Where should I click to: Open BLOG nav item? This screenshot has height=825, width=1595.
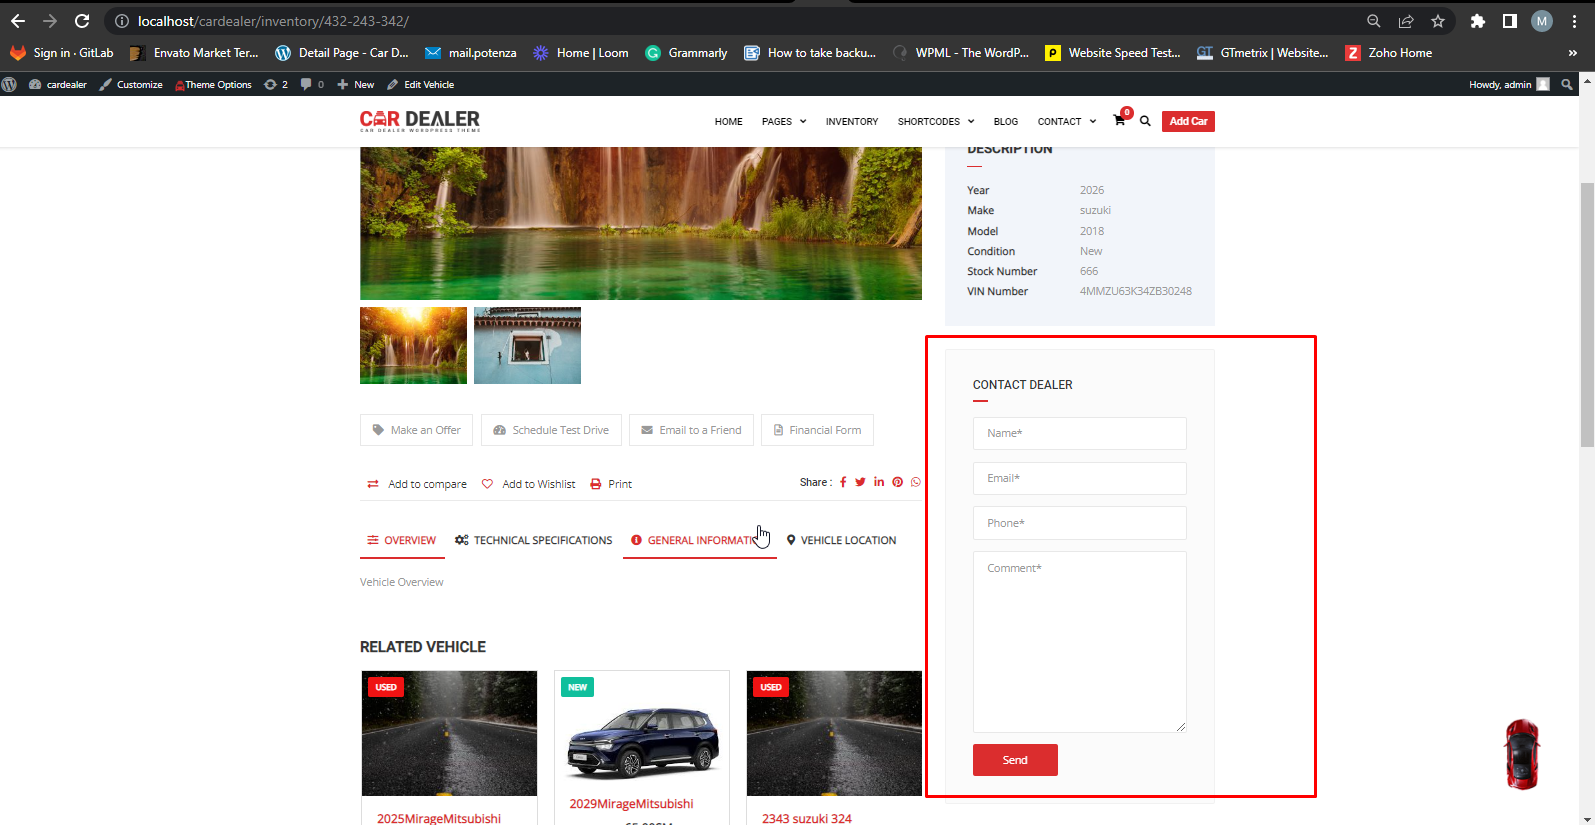tap(1006, 122)
